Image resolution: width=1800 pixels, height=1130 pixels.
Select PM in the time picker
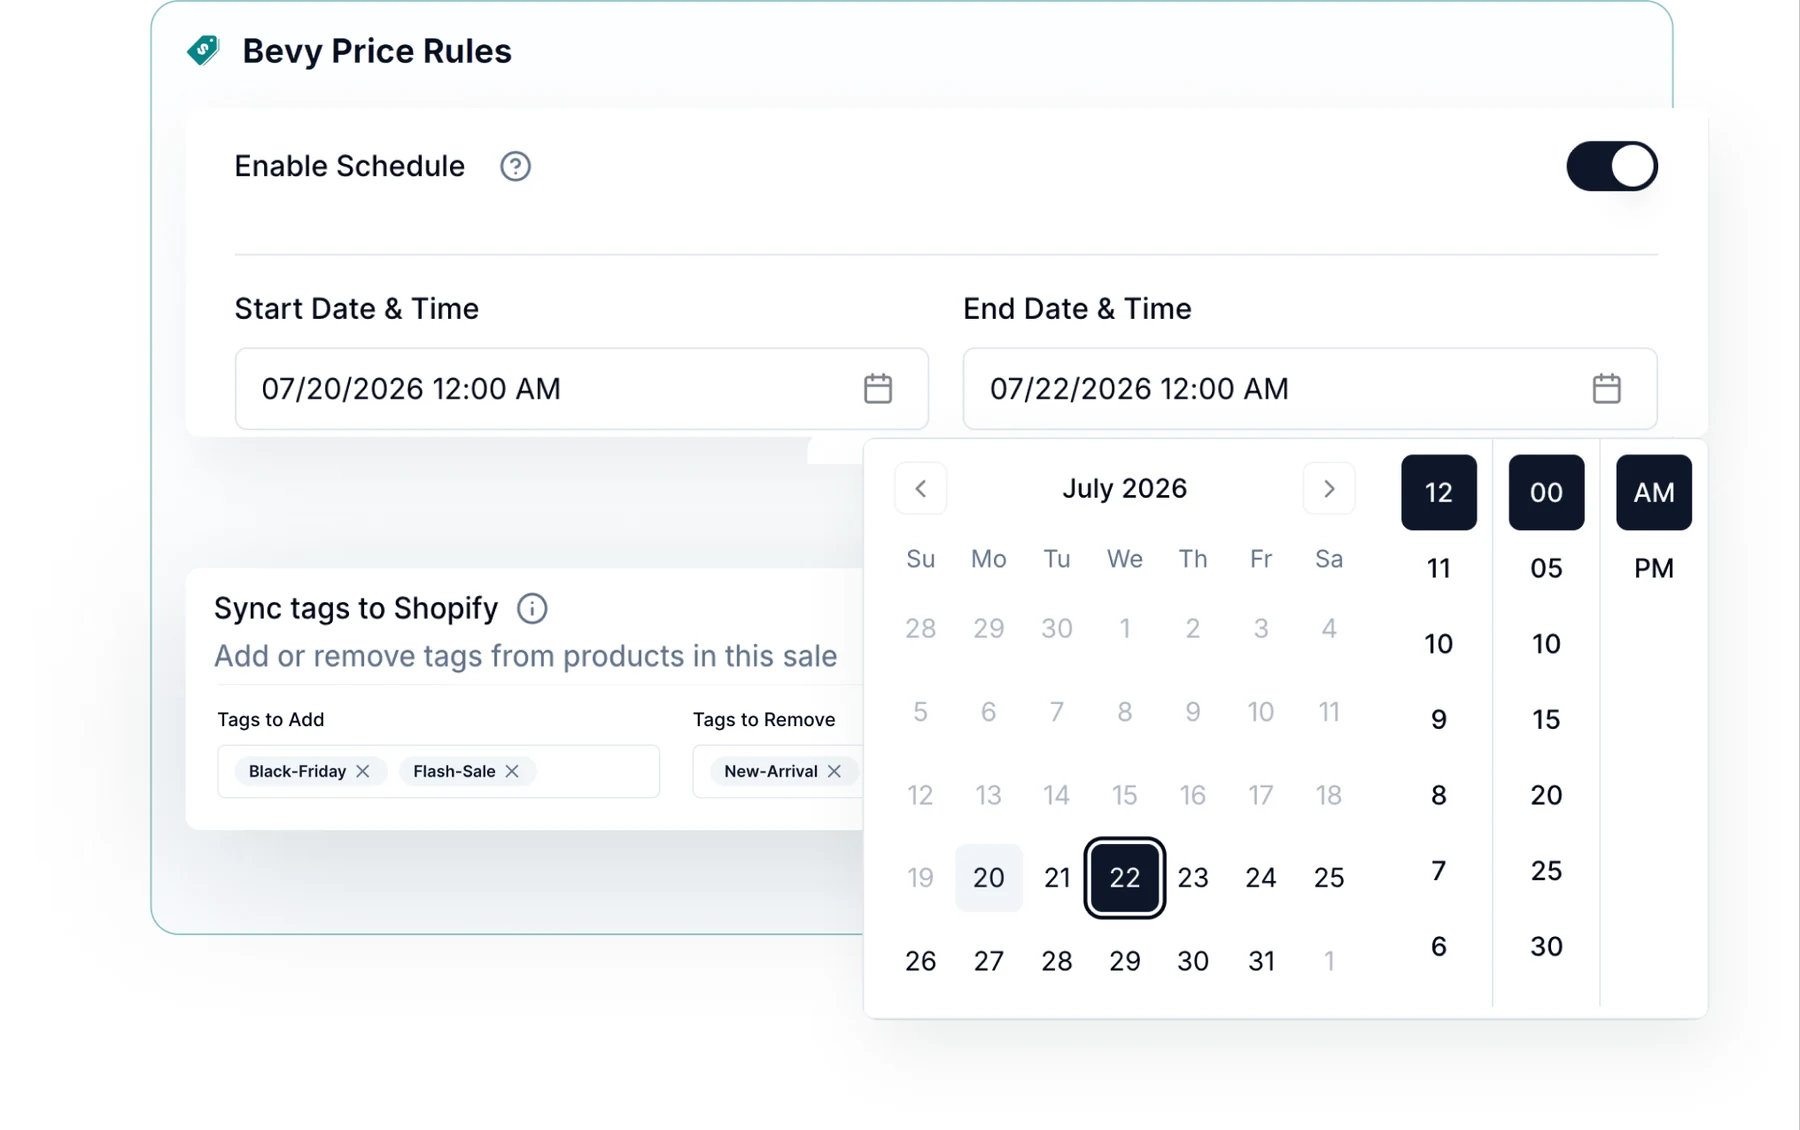(1654, 568)
